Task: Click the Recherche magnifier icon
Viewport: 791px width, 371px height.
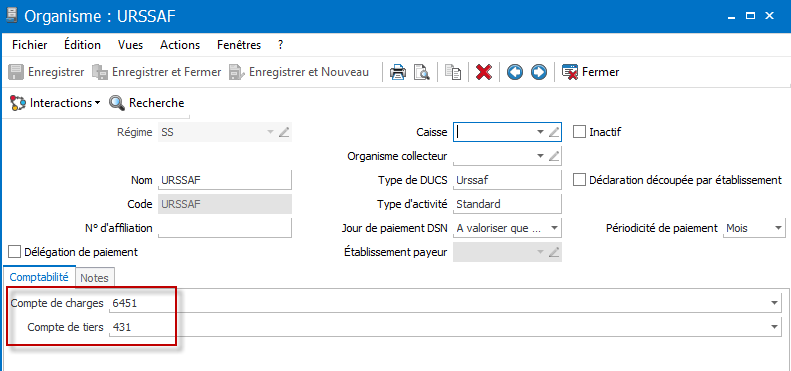Action: pyautogui.click(x=117, y=103)
